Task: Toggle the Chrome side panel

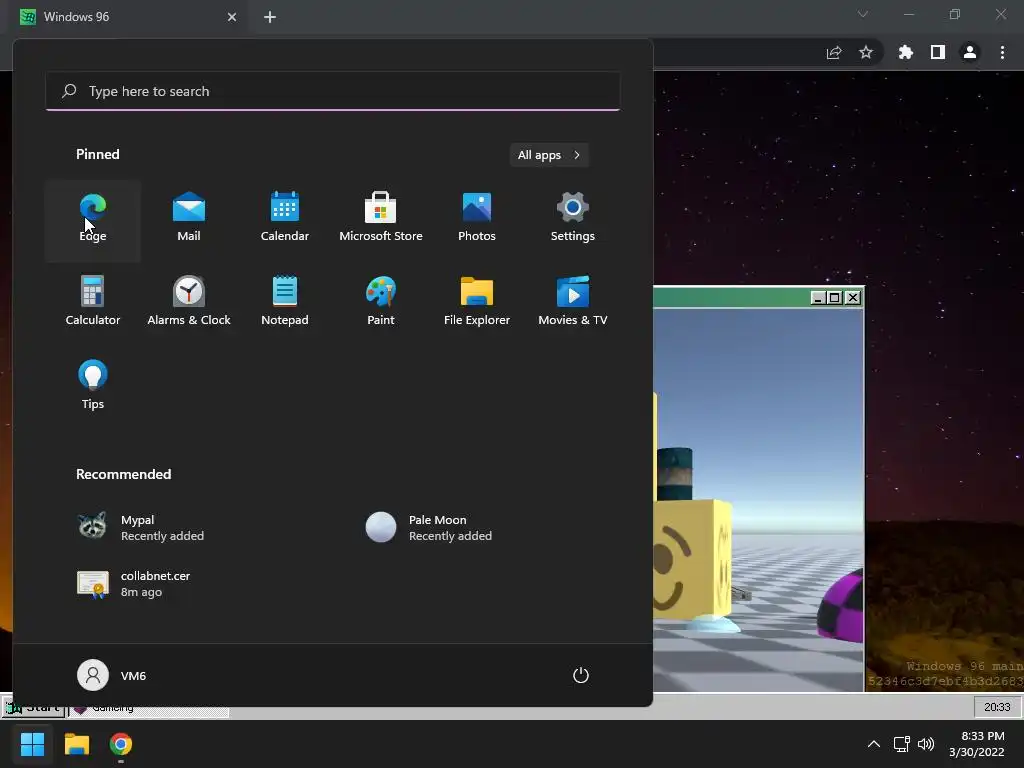Action: click(938, 52)
